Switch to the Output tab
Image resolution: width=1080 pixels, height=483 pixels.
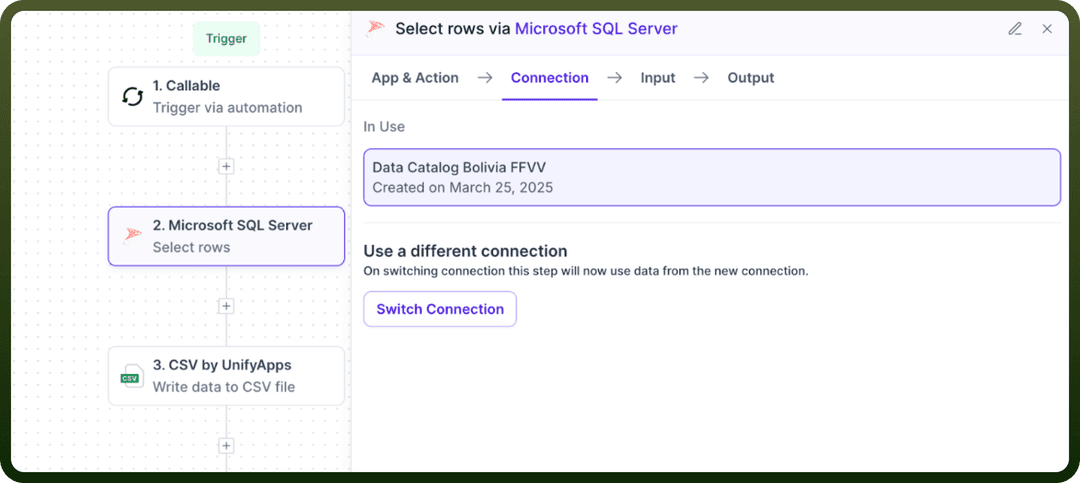751,78
